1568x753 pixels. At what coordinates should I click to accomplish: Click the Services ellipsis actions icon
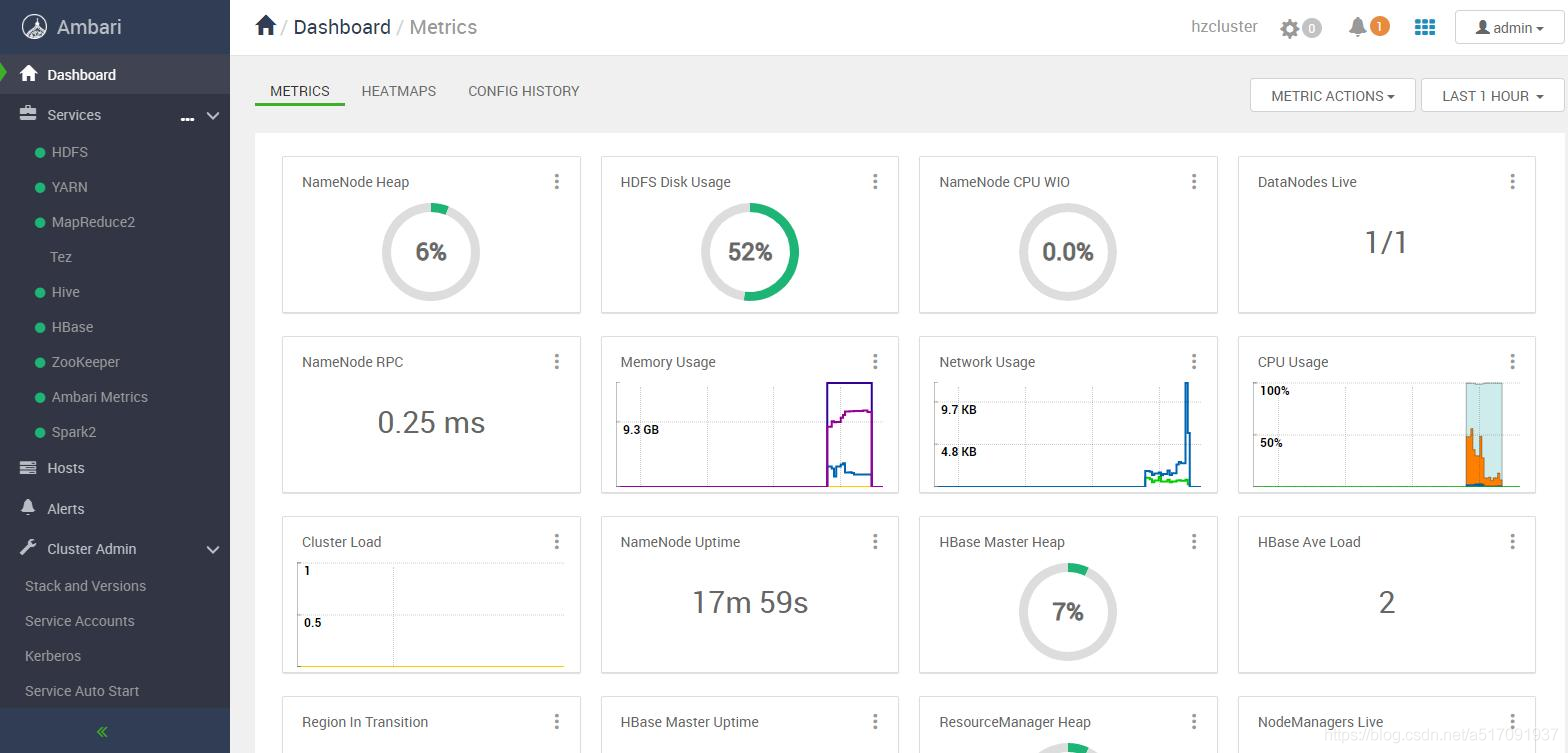[x=187, y=118]
